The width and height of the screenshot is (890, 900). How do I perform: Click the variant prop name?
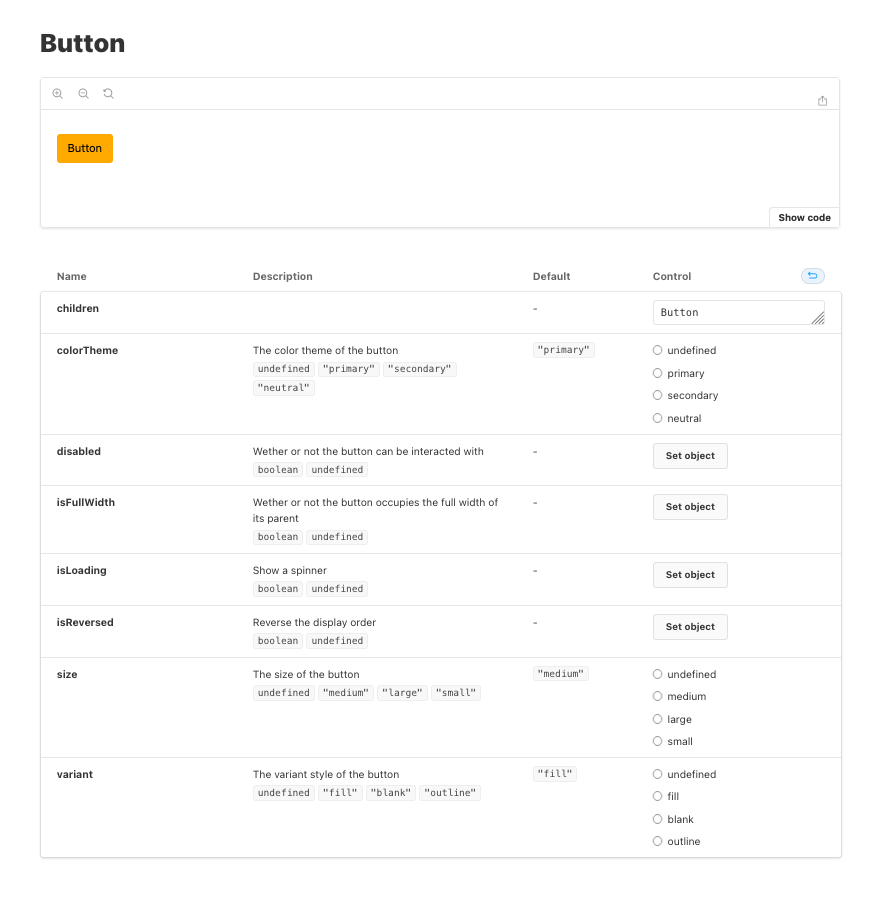click(x=75, y=774)
